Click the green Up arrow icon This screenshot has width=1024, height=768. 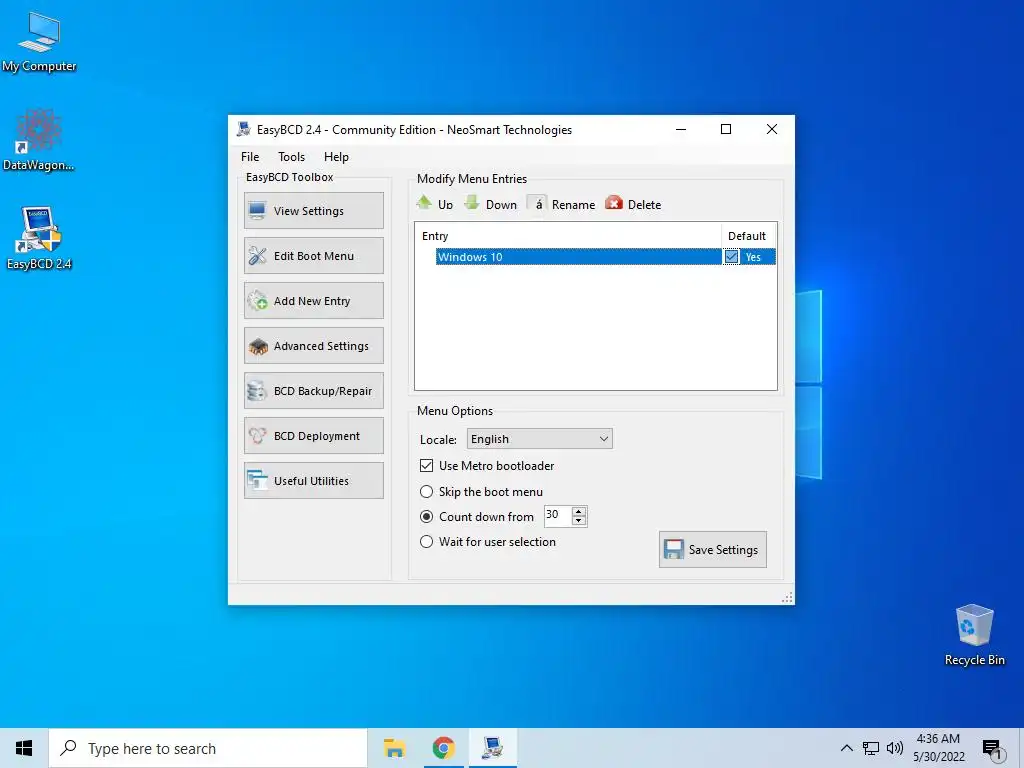(424, 202)
